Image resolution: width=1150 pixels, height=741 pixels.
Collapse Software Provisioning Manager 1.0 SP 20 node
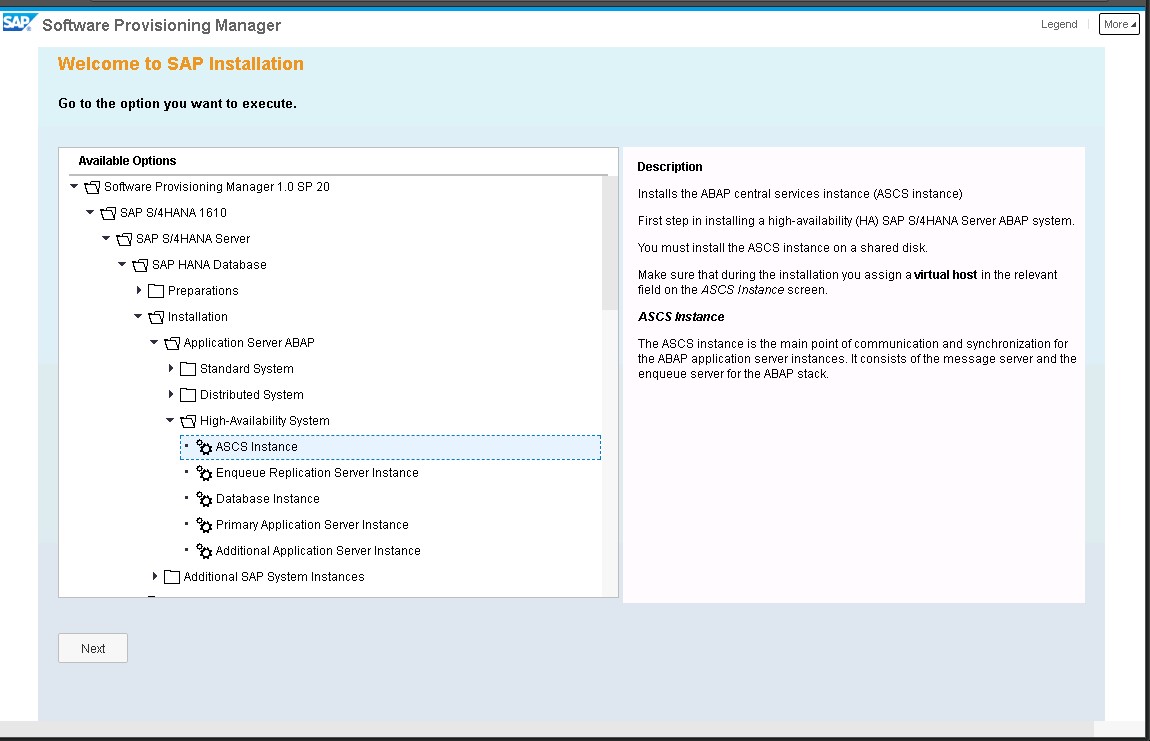pyautogui.click(x=74, y=186)
